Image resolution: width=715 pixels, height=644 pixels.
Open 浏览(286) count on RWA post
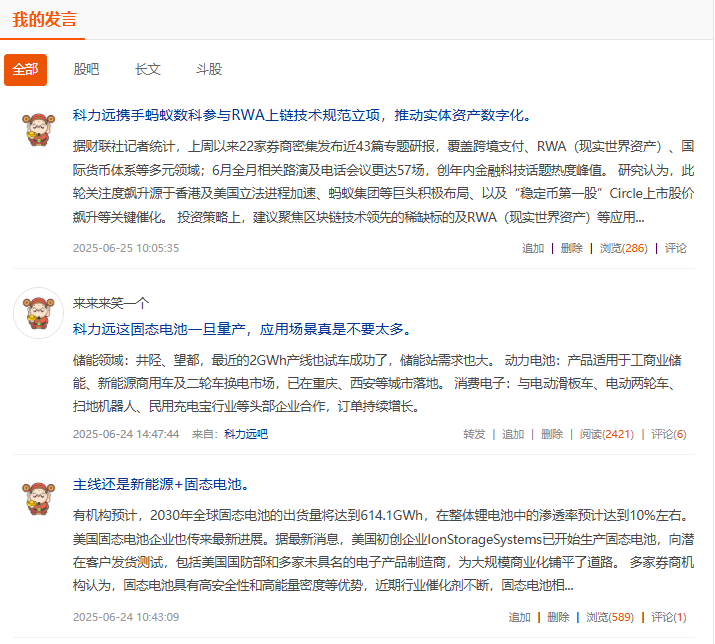[623, 249]
